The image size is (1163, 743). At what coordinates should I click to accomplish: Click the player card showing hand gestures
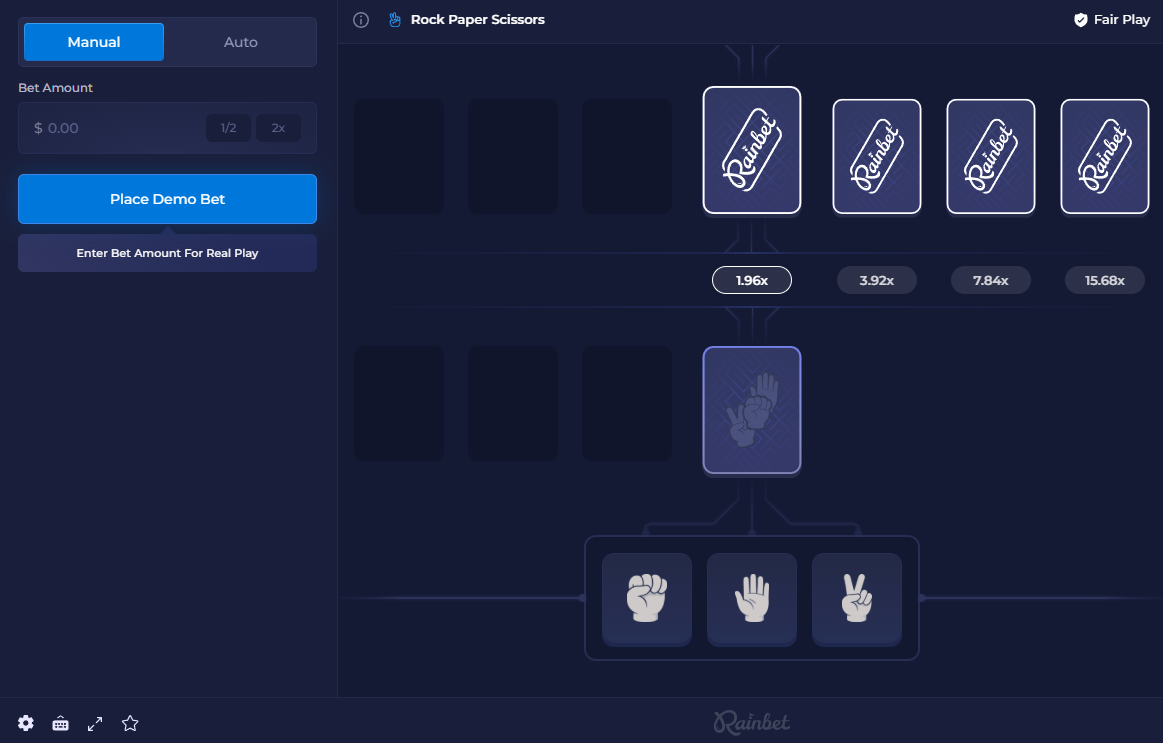click(751, 410)
